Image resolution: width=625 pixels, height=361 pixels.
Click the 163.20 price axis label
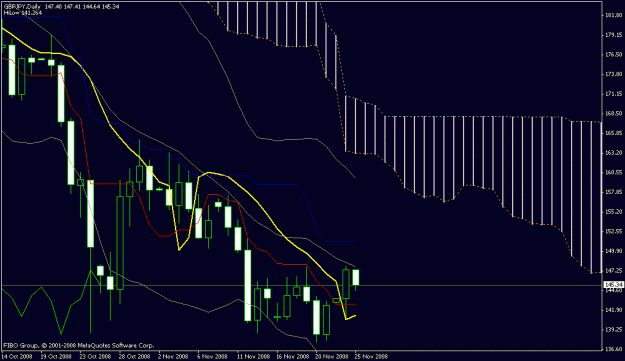coord(614,153)
